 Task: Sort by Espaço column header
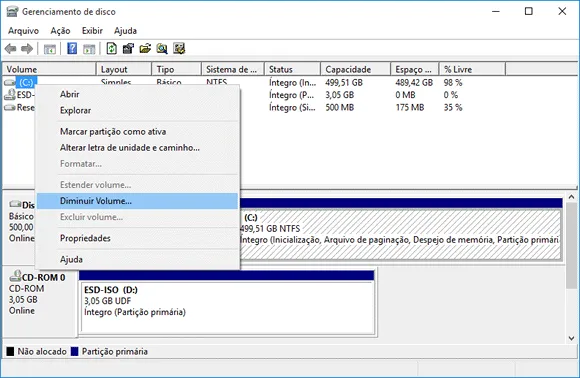tap(415, 69)
